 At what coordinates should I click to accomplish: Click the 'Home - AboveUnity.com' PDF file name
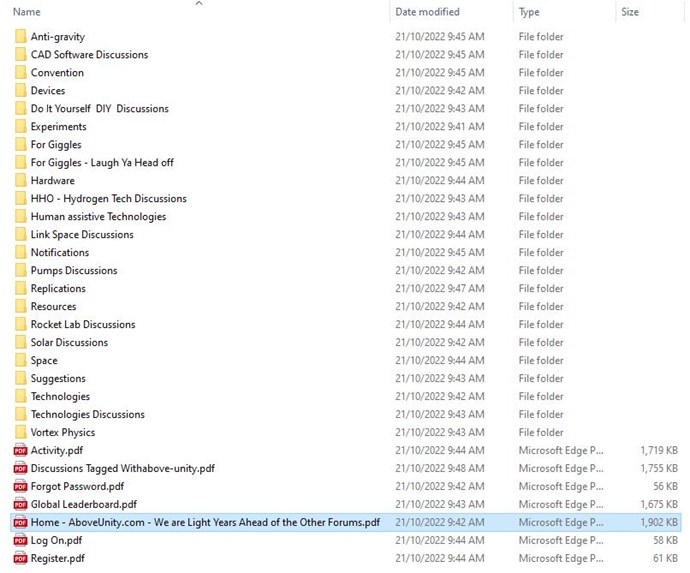click(x=205, y=522)
